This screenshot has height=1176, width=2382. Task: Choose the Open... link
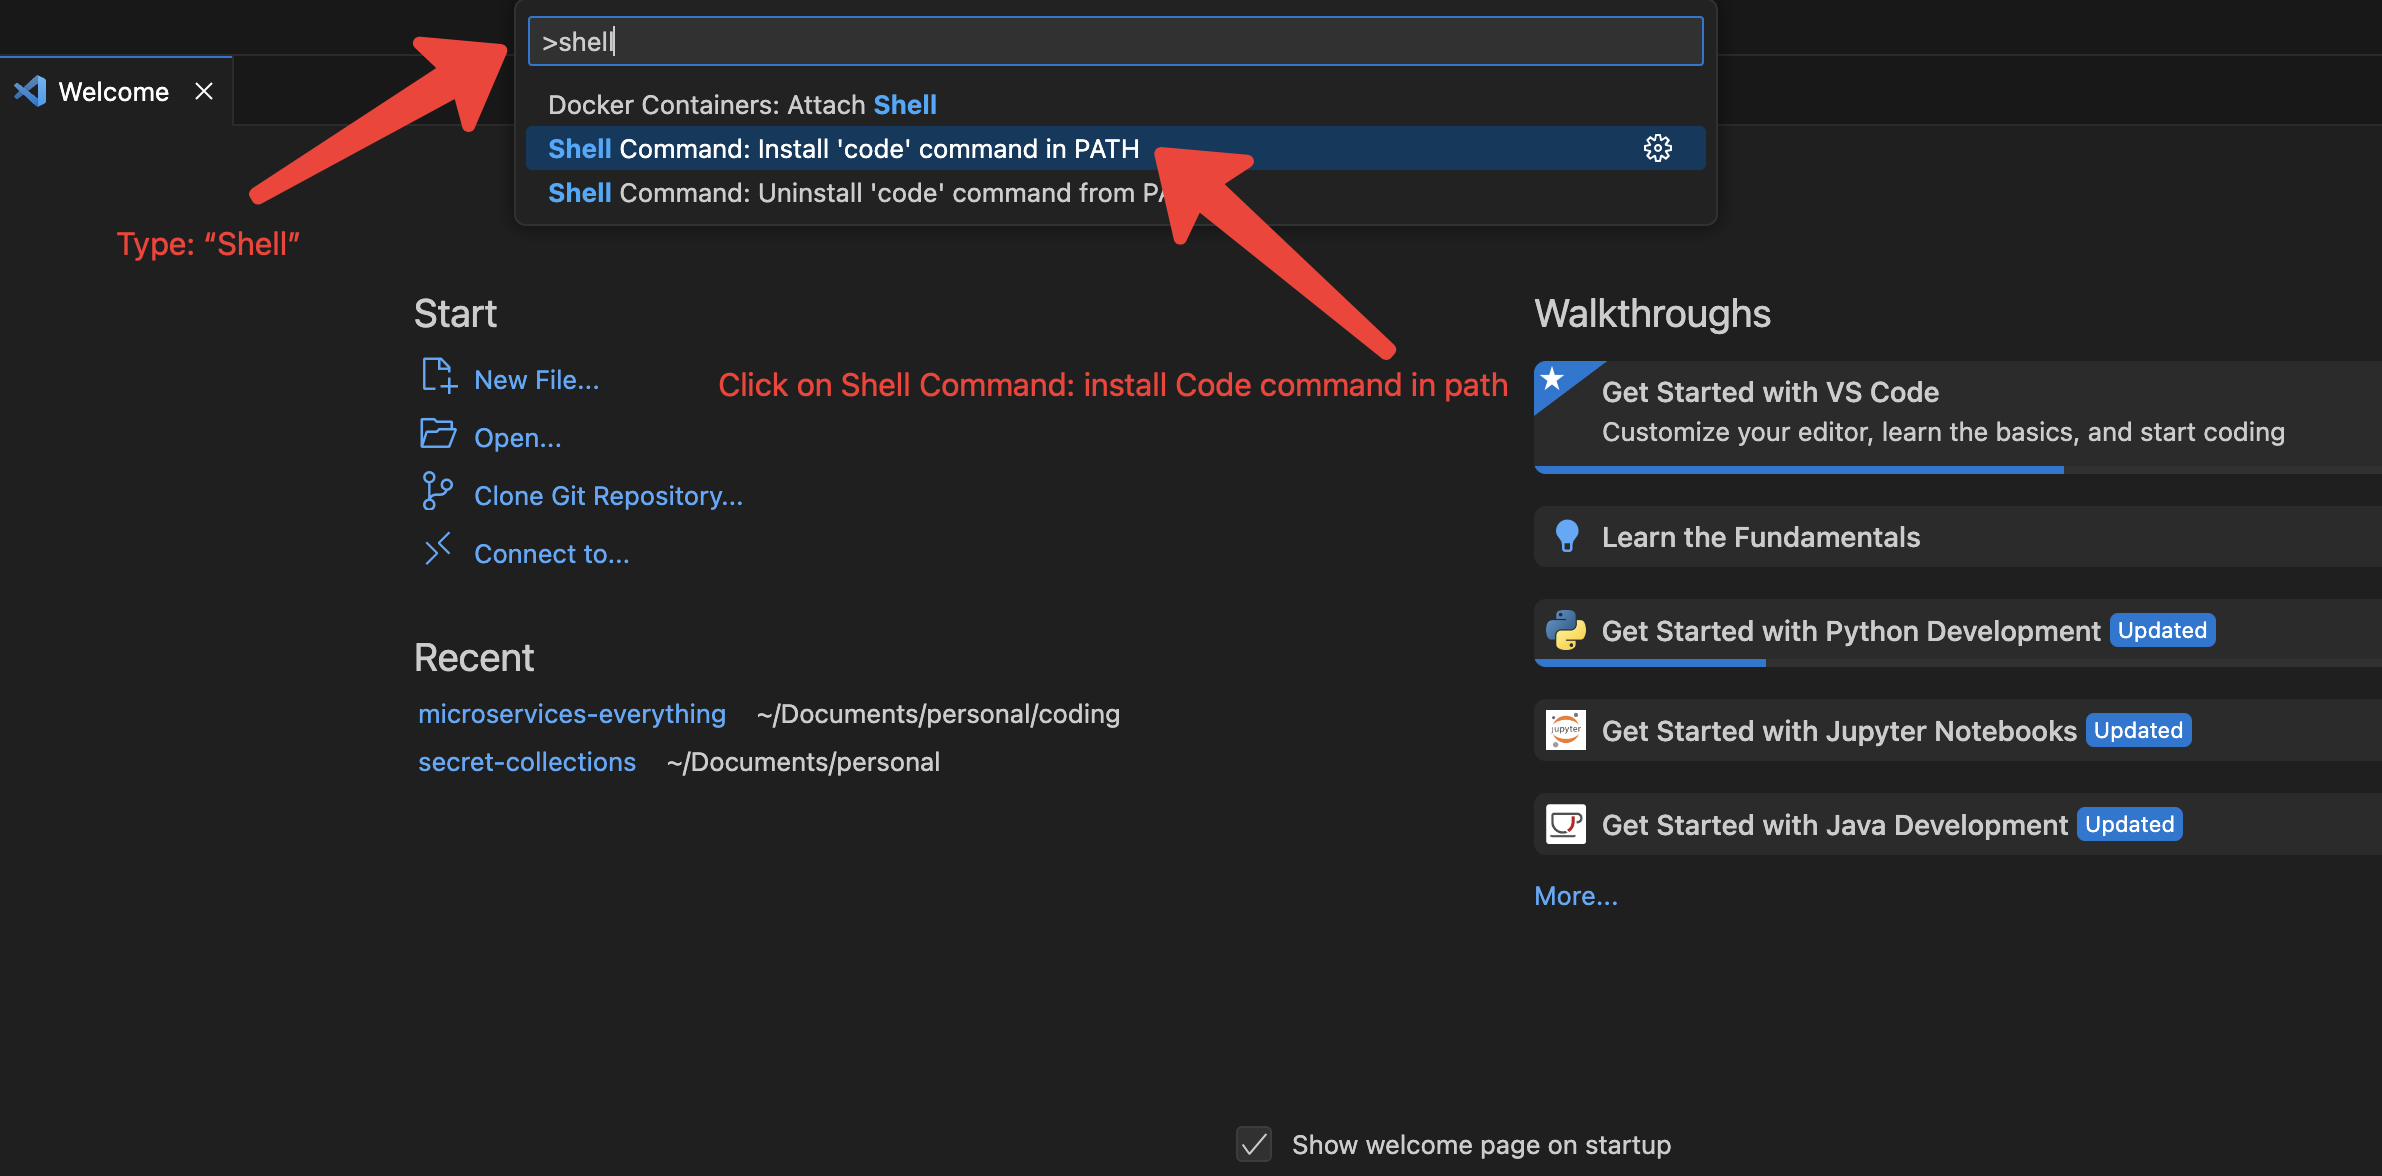tap(517, 438)
